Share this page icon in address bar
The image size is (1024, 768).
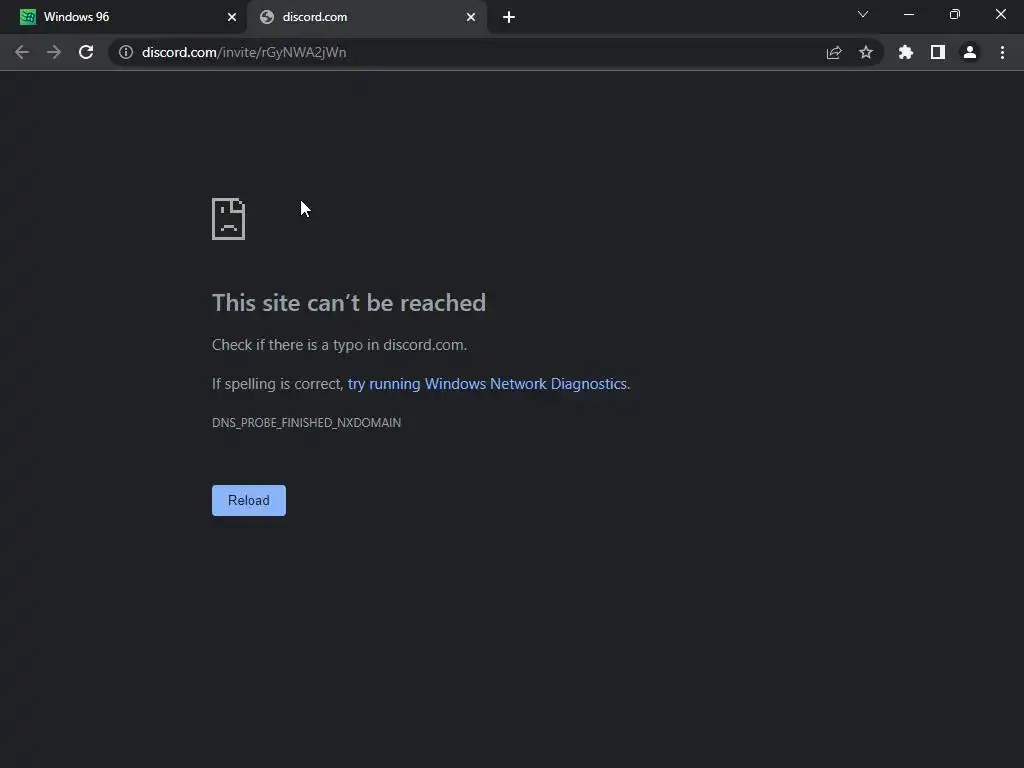click(834, 52)
